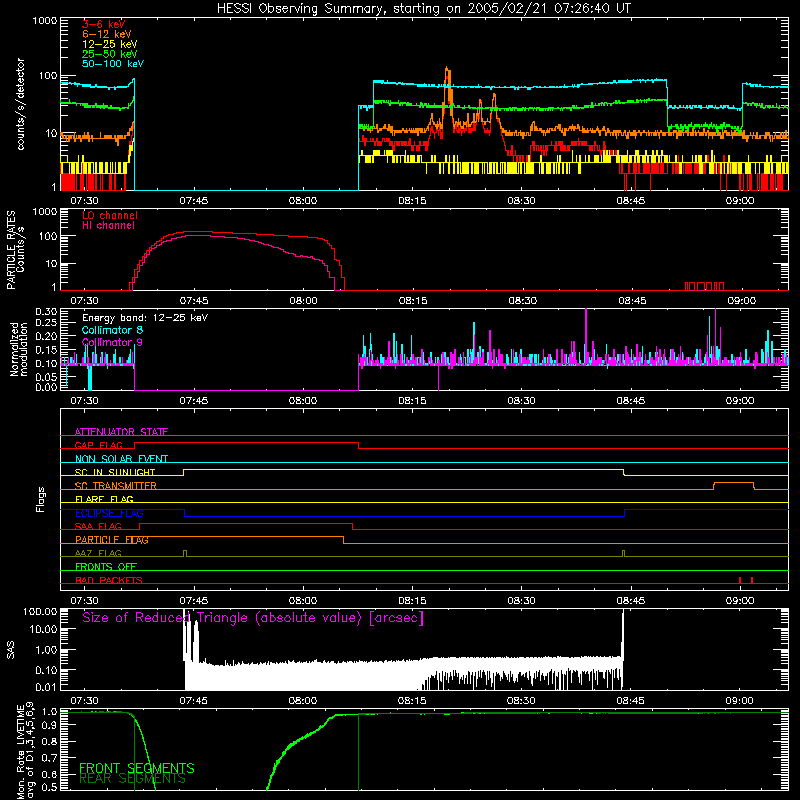Click the 'Flags' vertical axis label
This screenshot has width=800, height=800.
41,499
